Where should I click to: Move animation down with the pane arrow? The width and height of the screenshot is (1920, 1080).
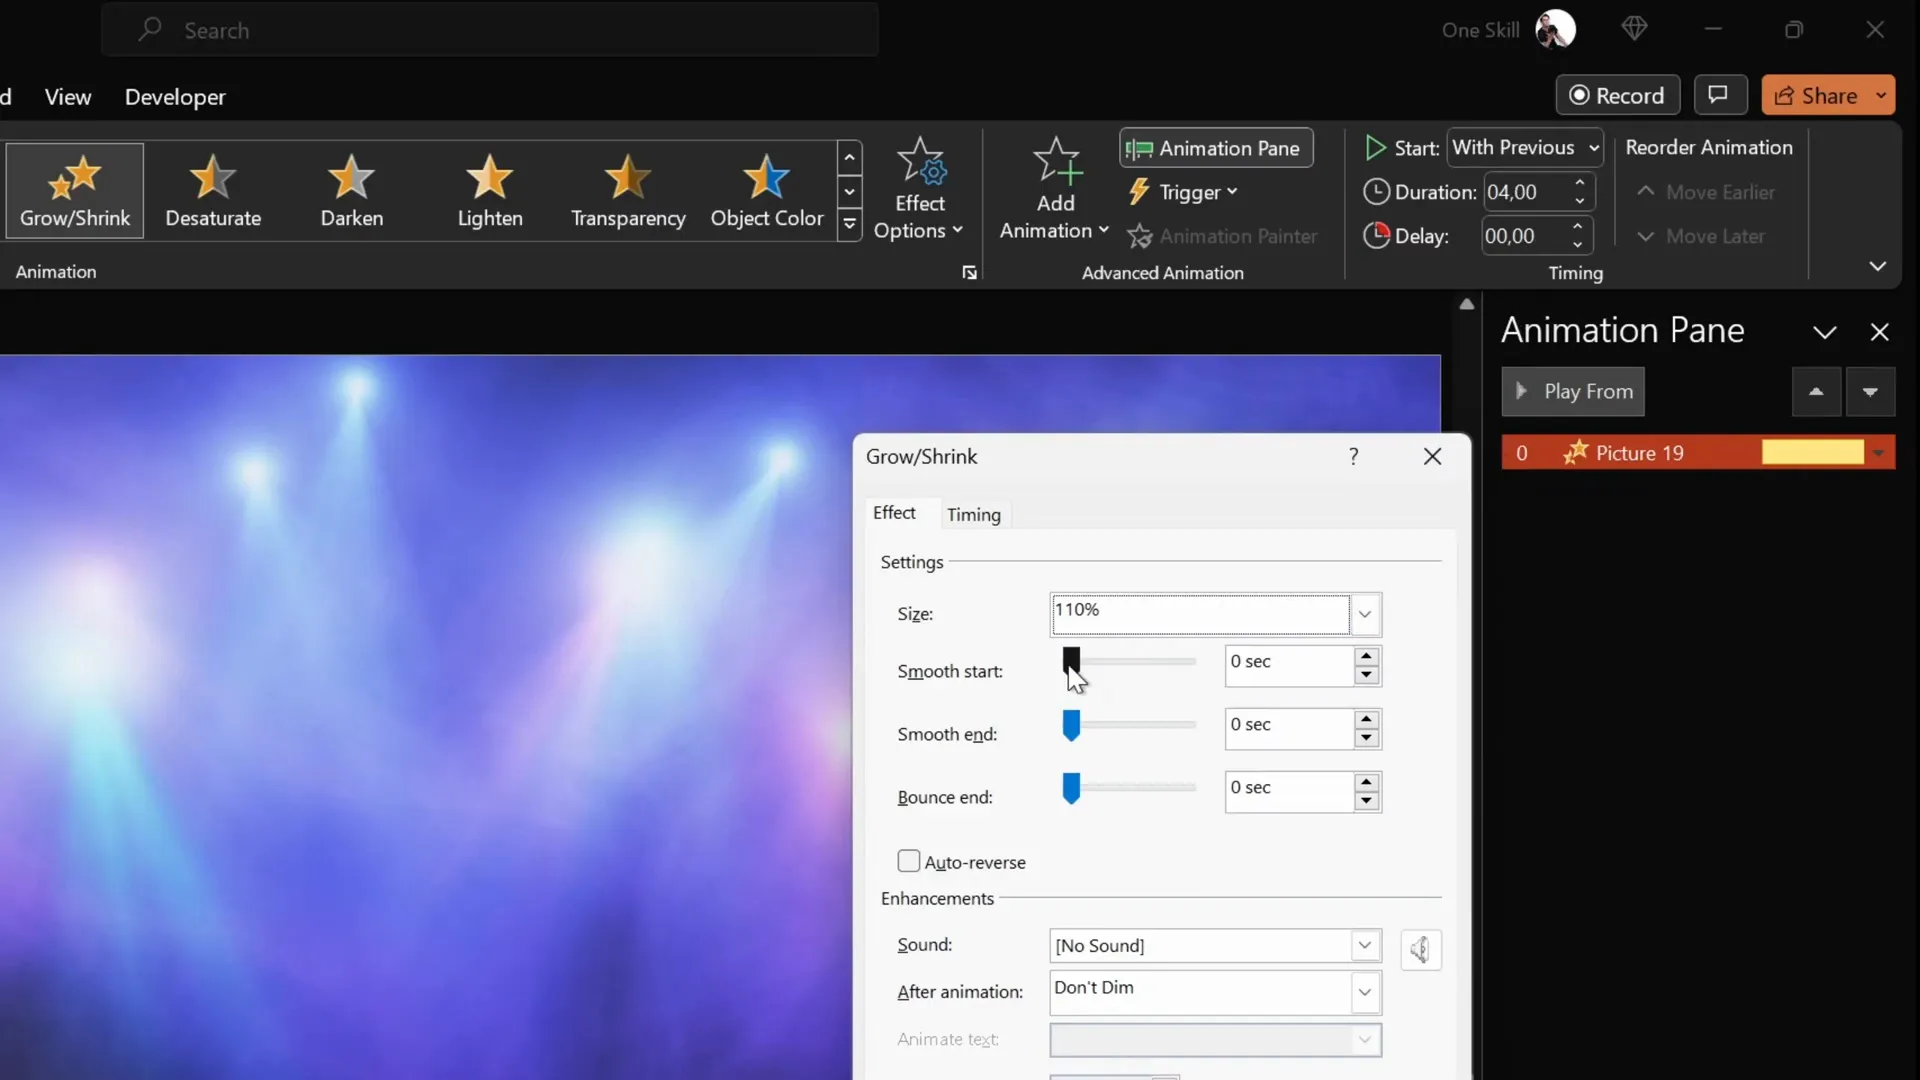pyautogui.click(x=1870, y=391)
